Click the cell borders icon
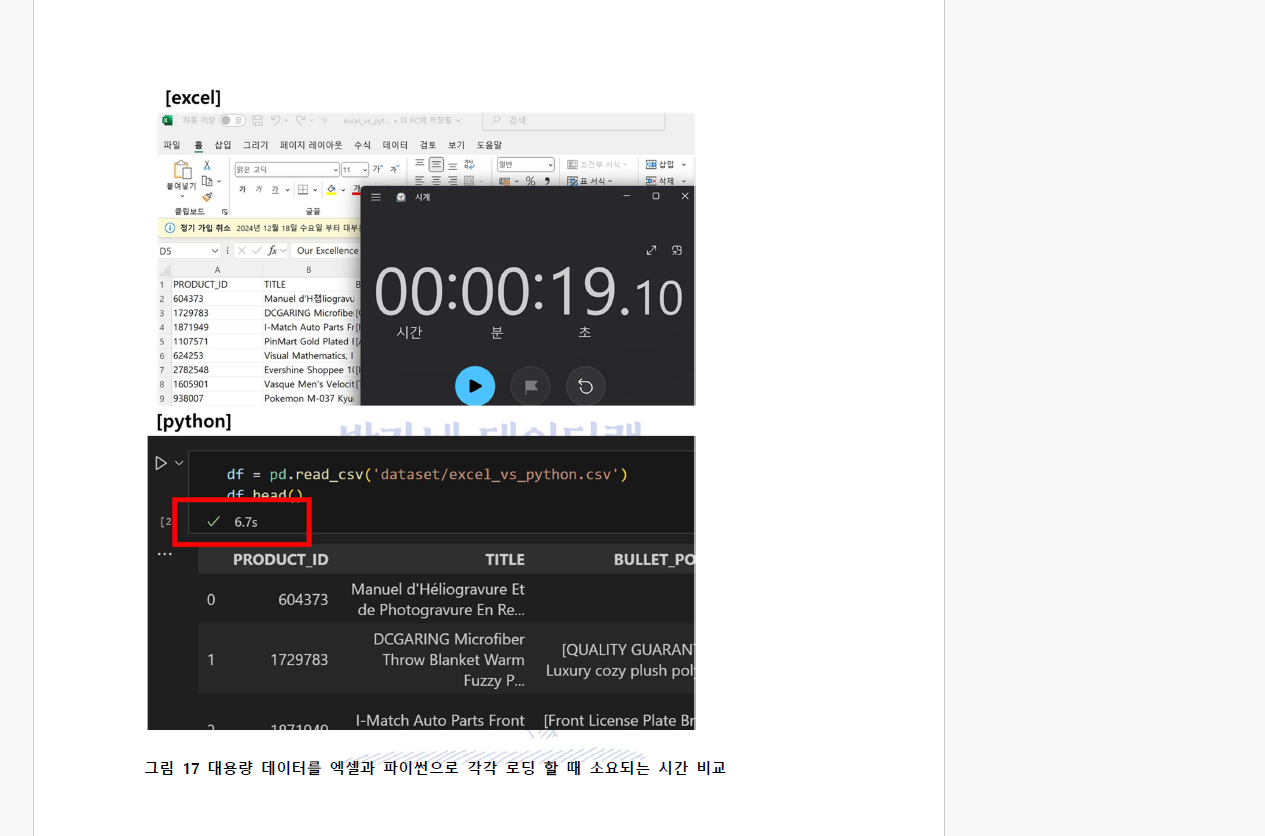This screenshot has width=1265, height=836. (x=302, y=190)
